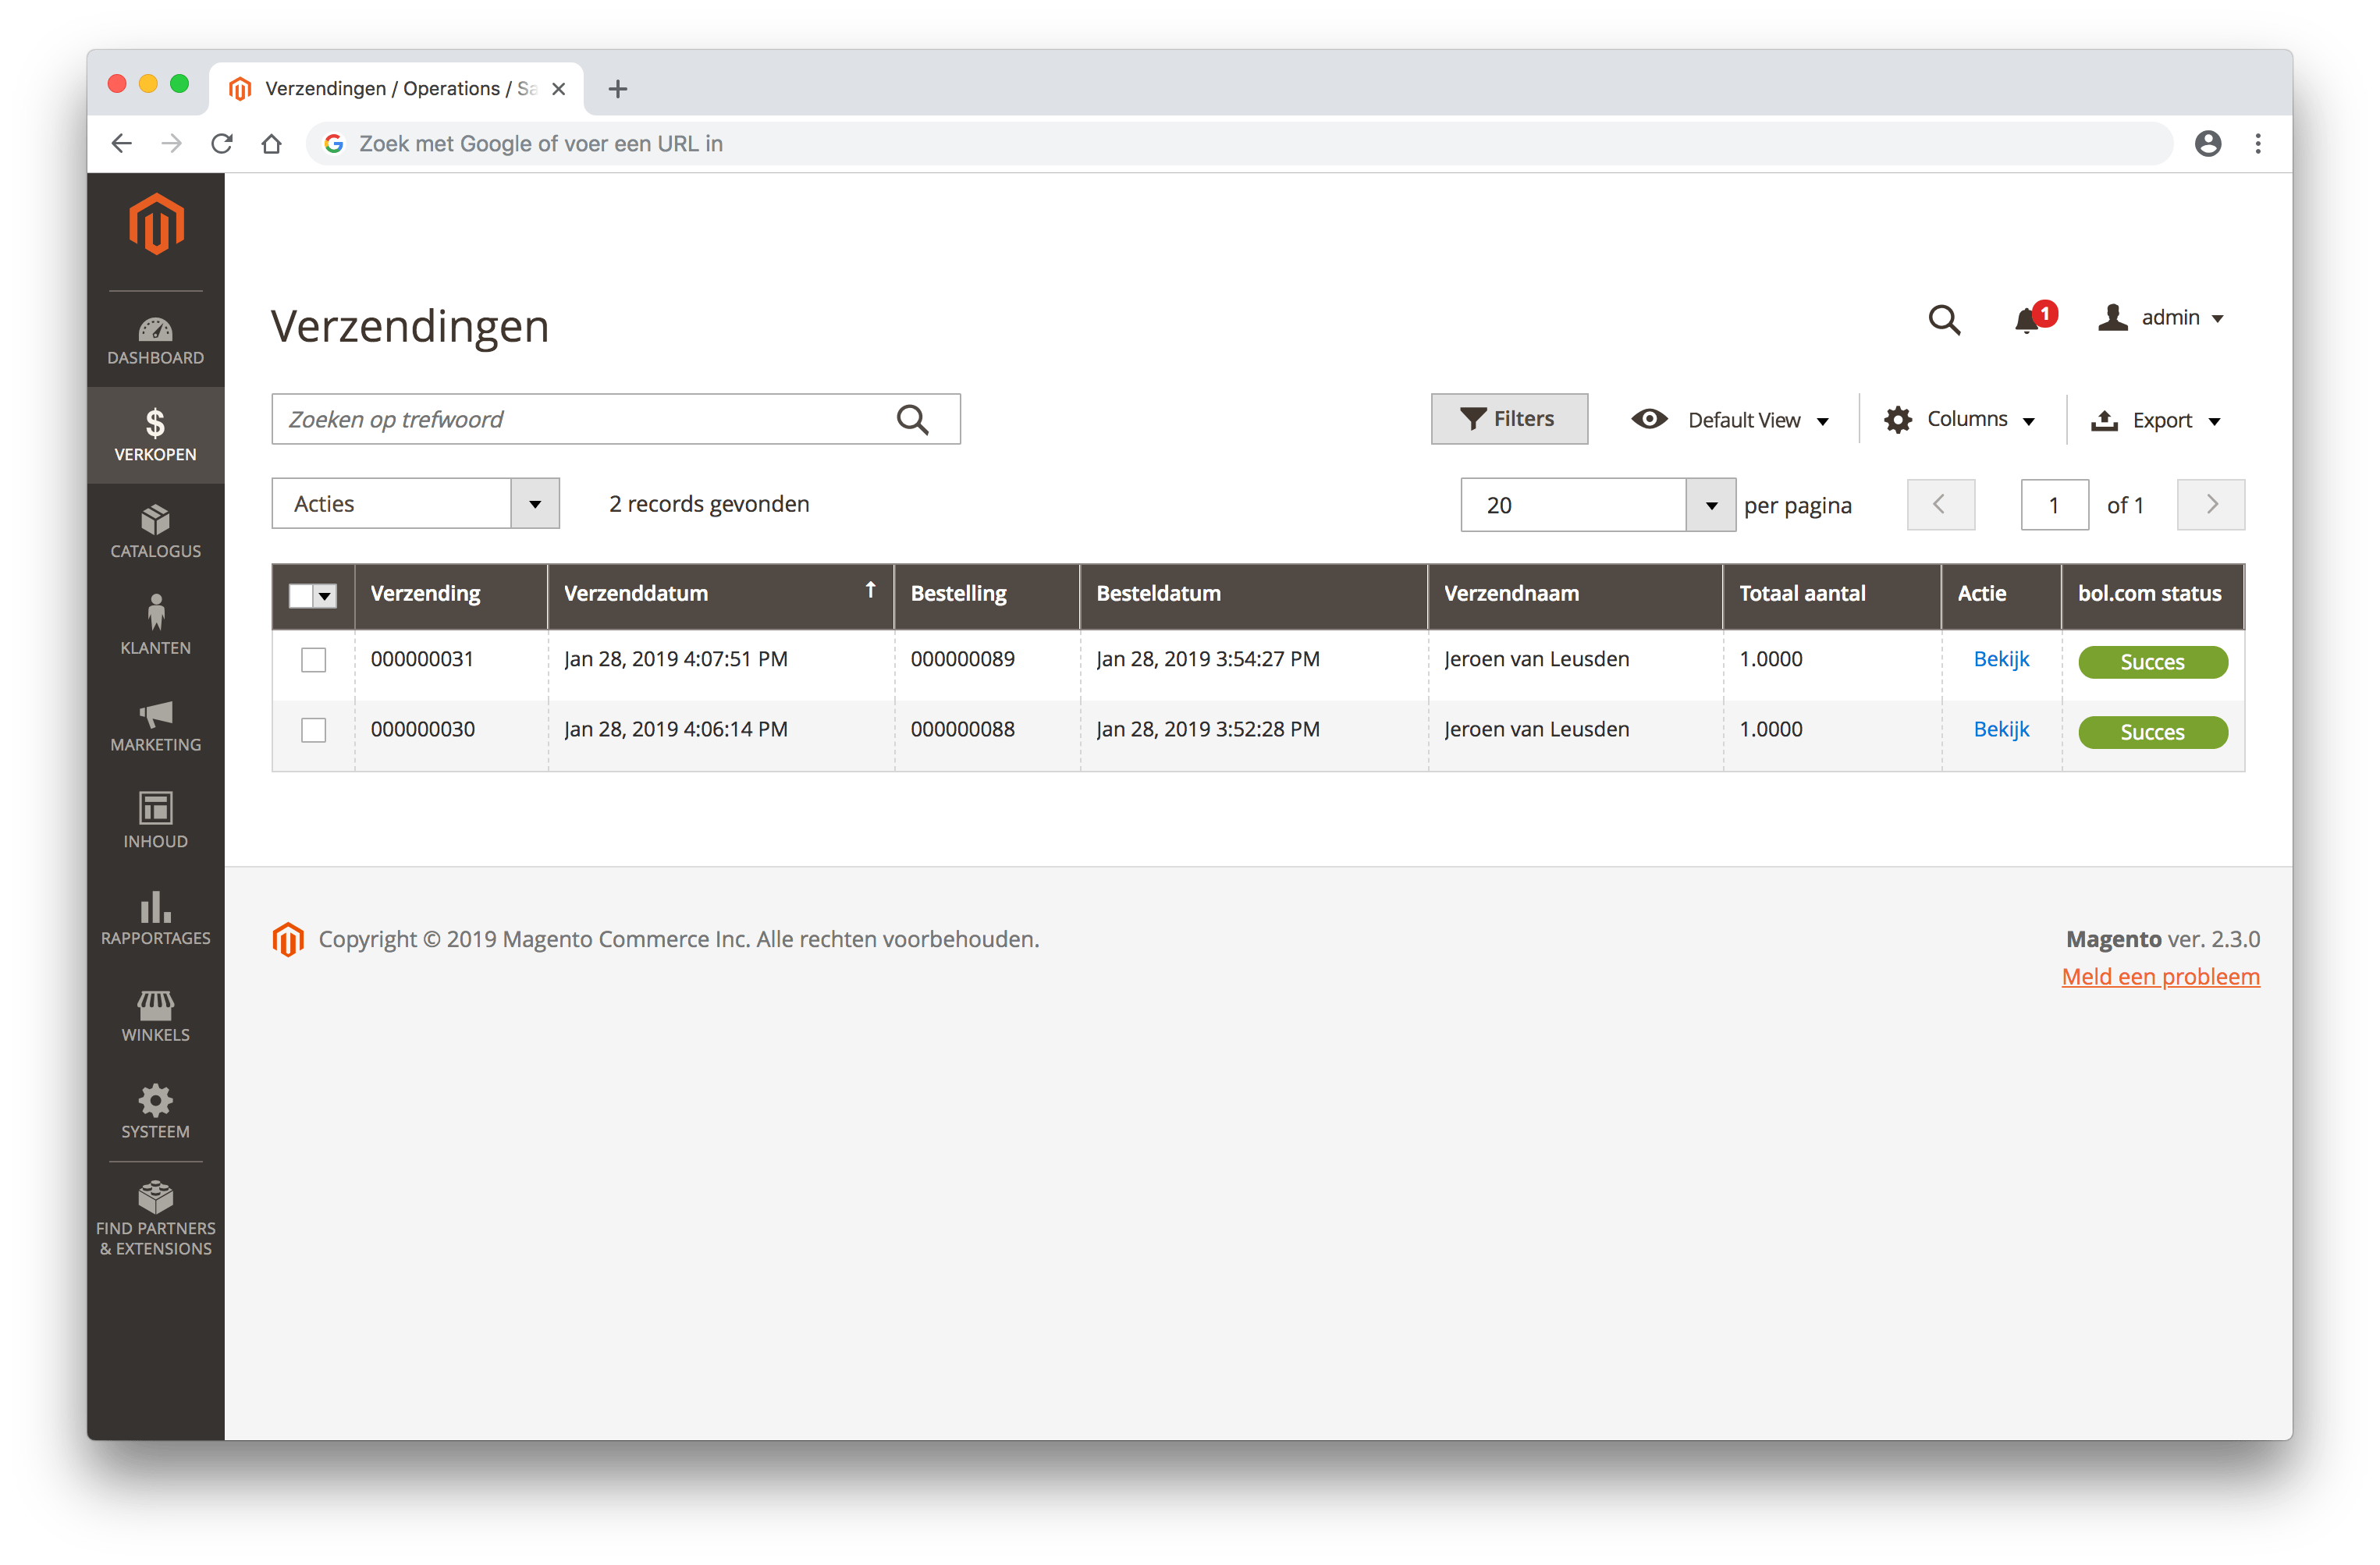2380x1565 pixels.
Task: Go to previous page of results
Action: 1940,505
